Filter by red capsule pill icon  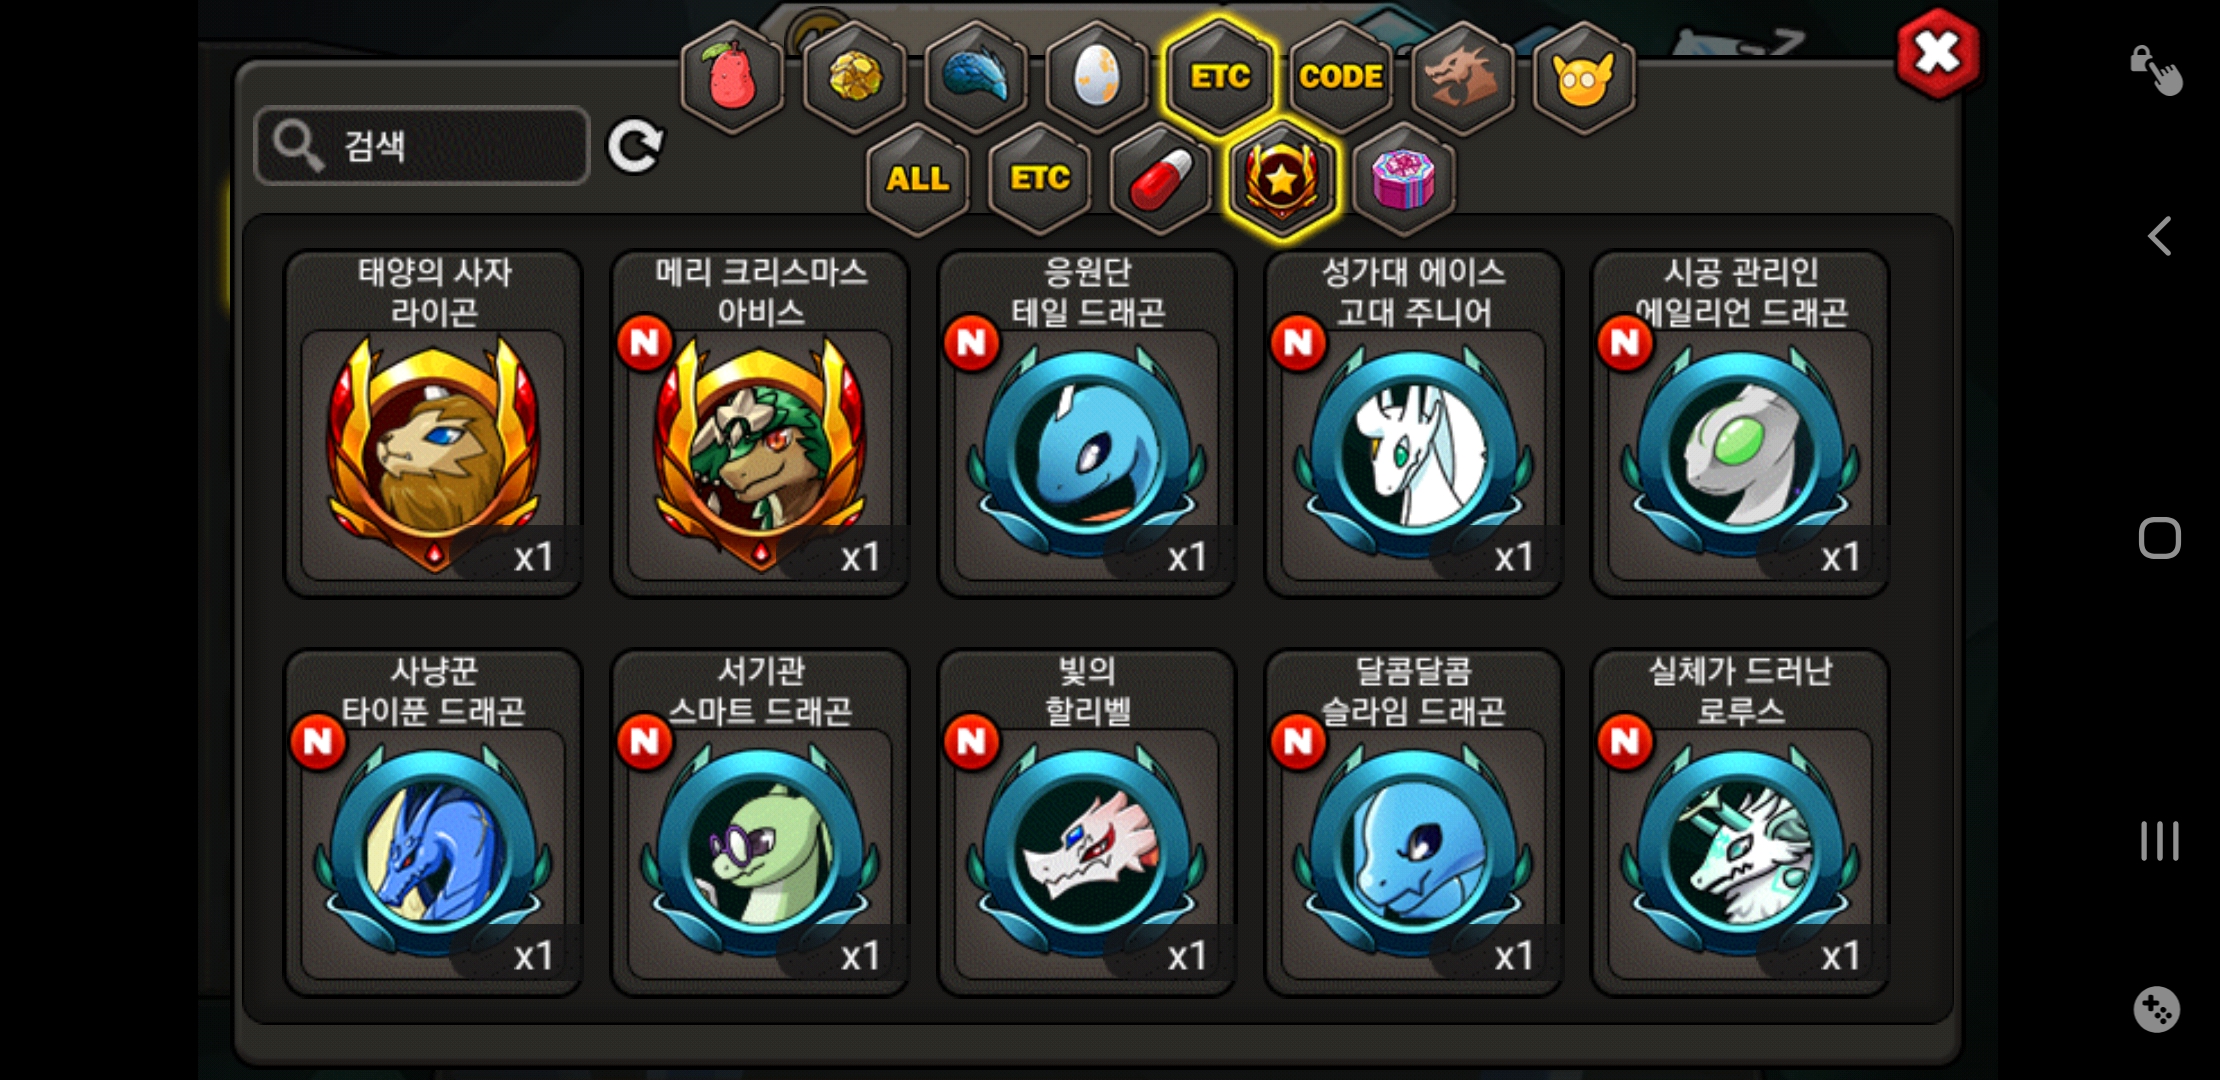pos(1161,179)
